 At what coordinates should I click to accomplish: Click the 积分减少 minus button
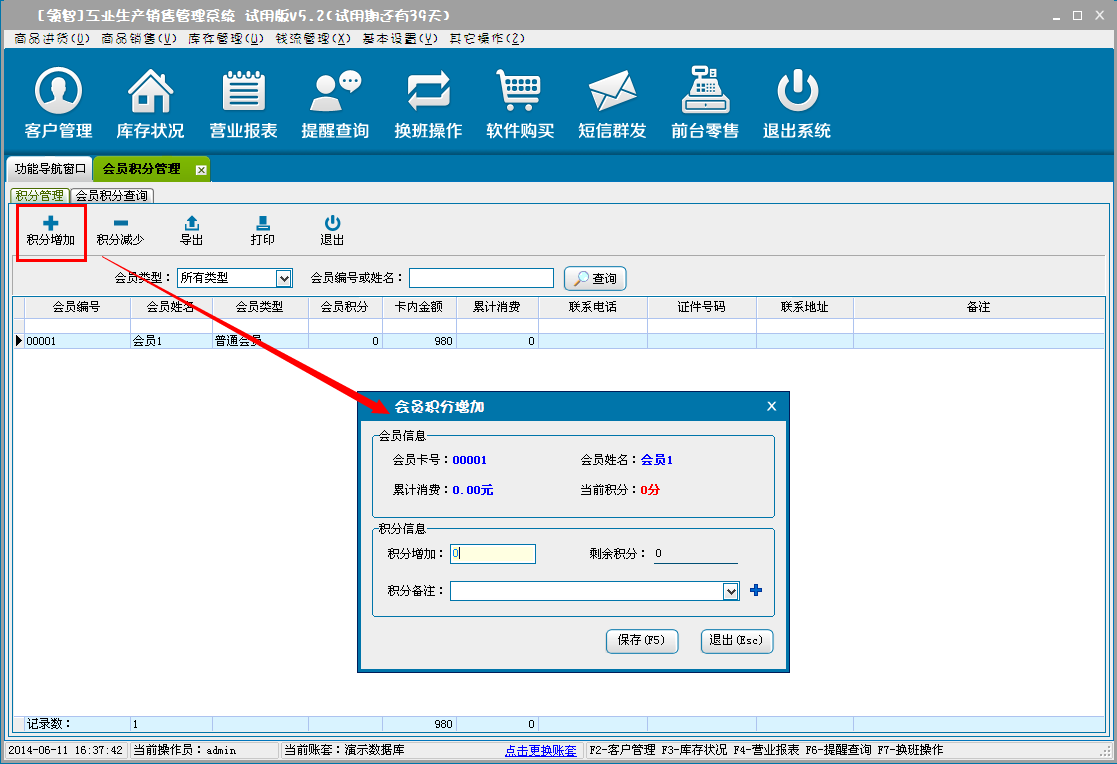tap(120, 231)
